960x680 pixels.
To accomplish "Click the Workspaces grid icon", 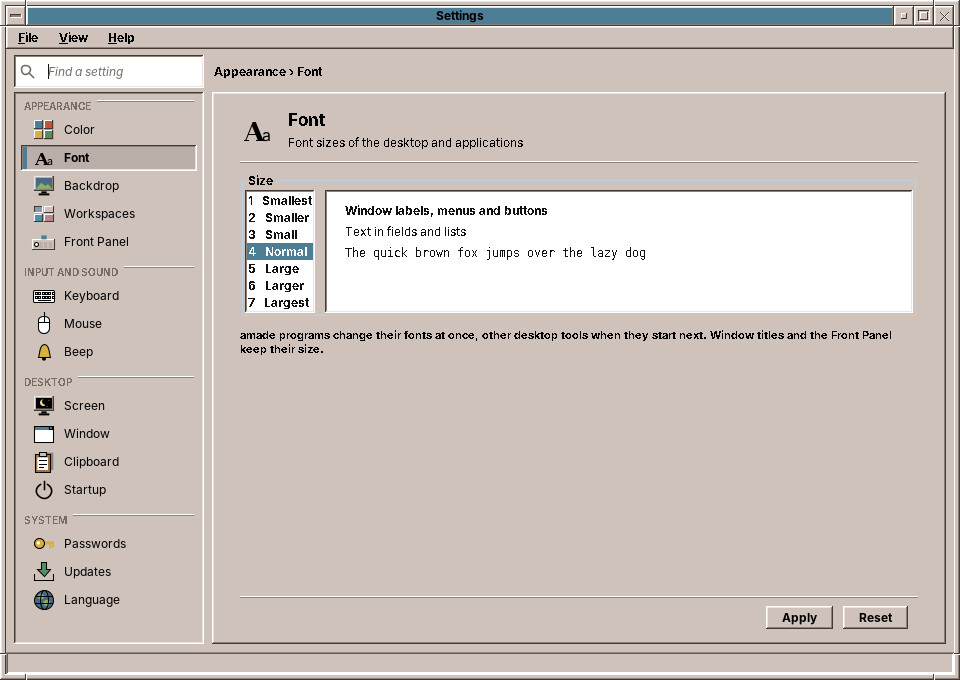I will pyautogui.click(x=43, y=214).
